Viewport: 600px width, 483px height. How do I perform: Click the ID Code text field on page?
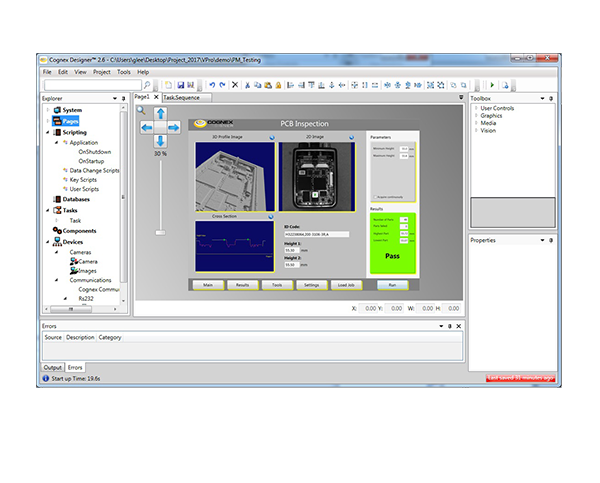click(316, 234)
